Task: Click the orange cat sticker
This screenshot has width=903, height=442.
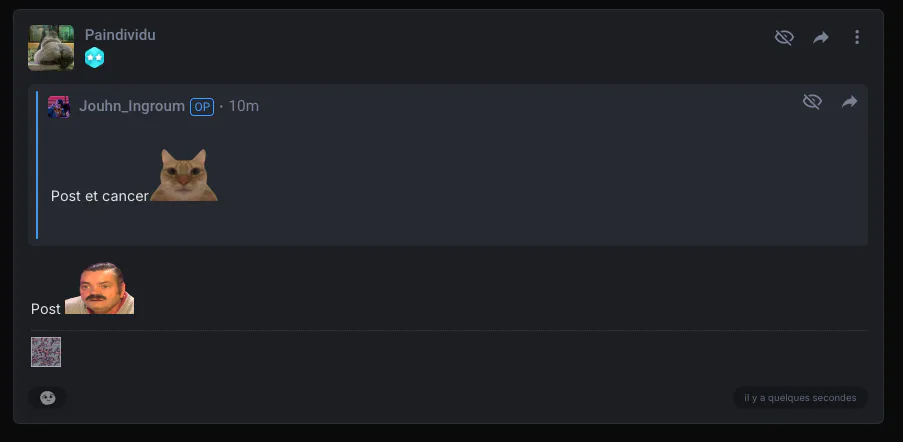Action: pyautogui.click(x=184, y=175)
